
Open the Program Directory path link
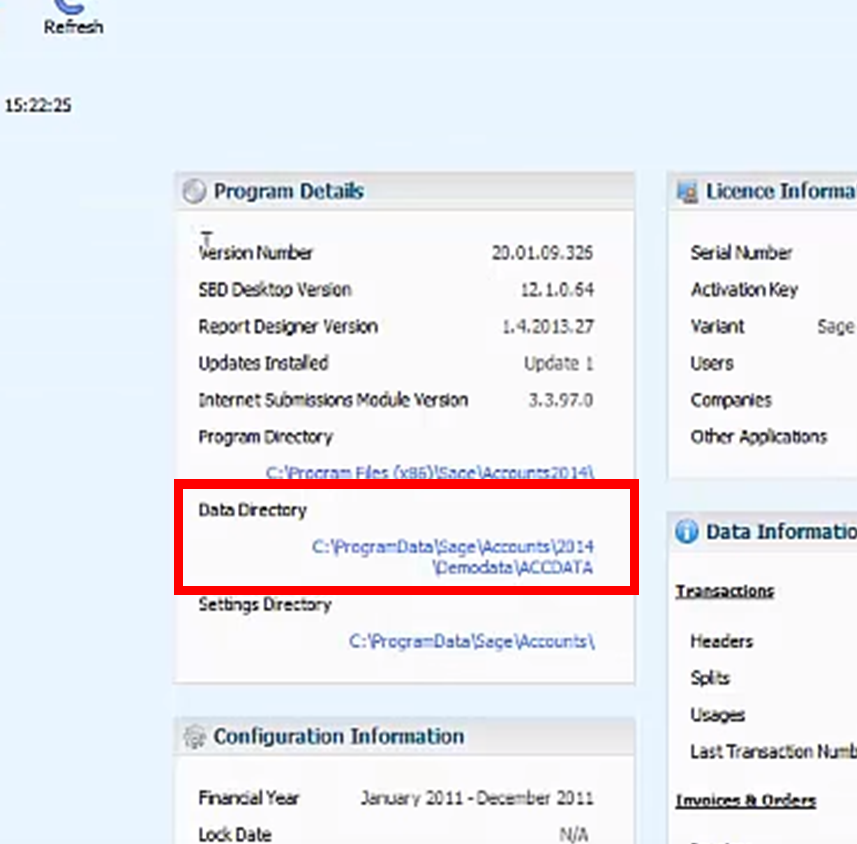coord(430,472)
